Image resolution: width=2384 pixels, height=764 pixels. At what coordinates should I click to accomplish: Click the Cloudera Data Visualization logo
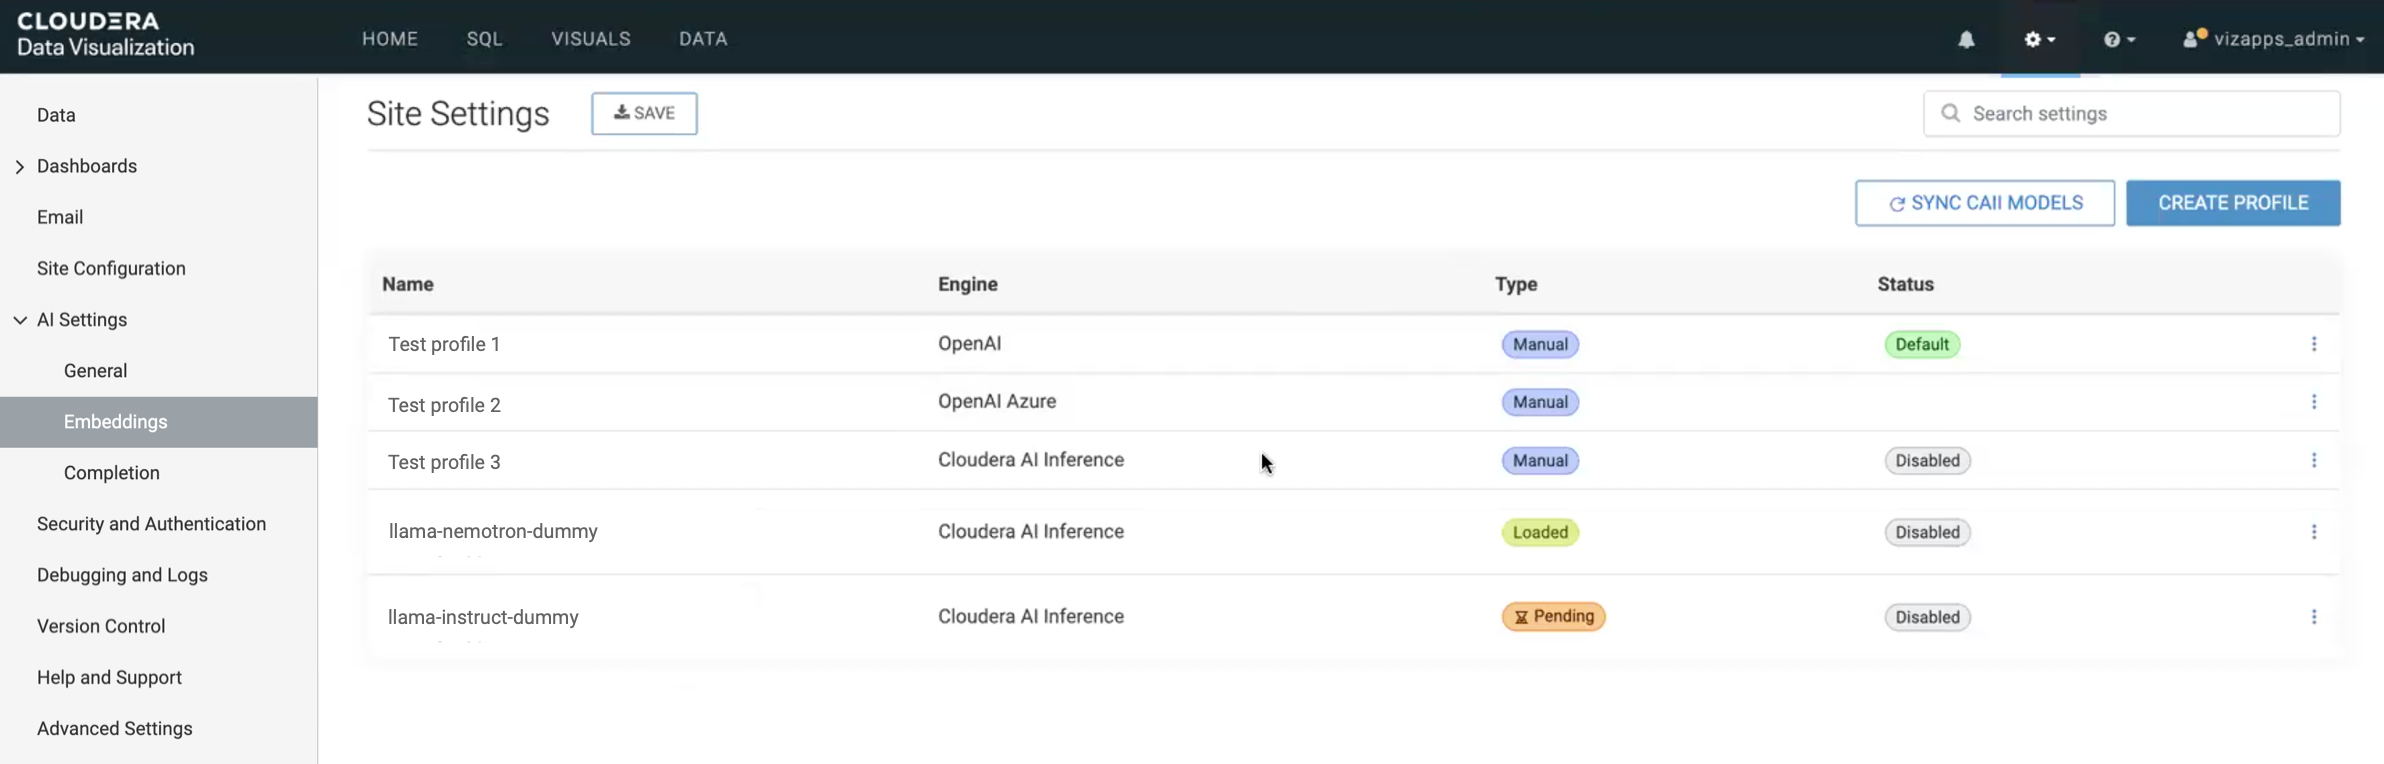coord(105,35)
